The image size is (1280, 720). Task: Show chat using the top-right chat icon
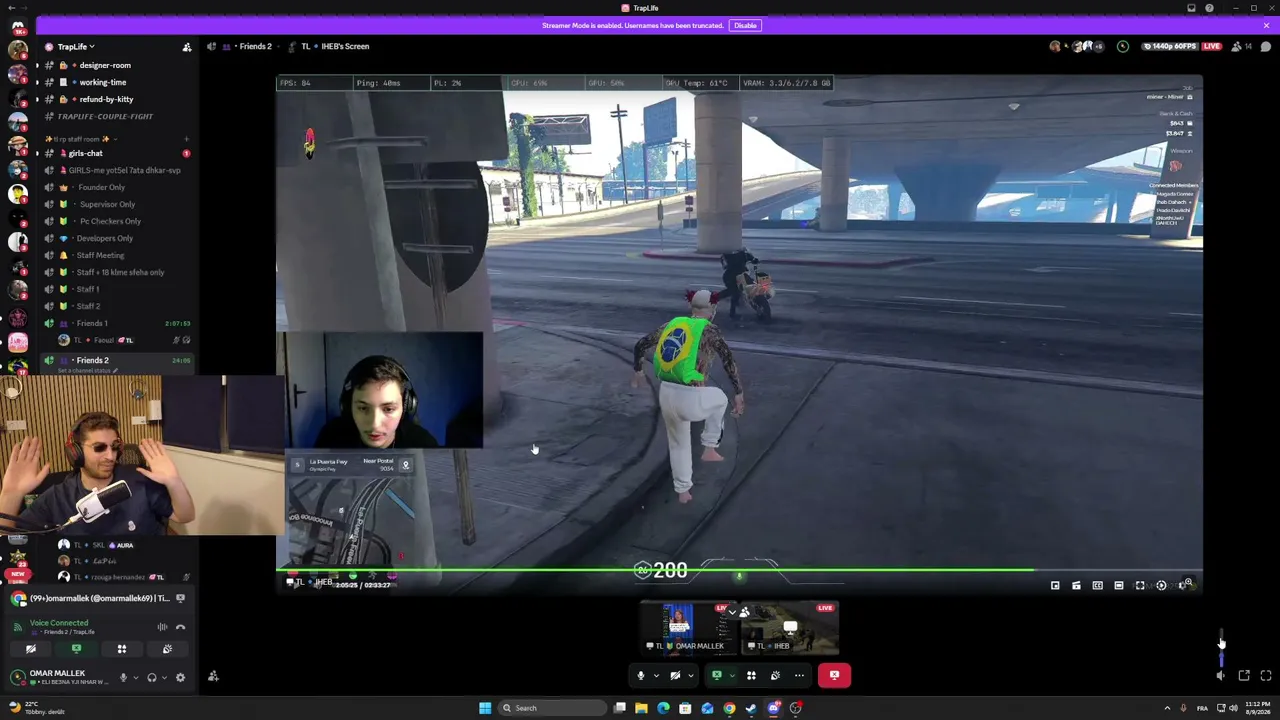(1265, 46)
